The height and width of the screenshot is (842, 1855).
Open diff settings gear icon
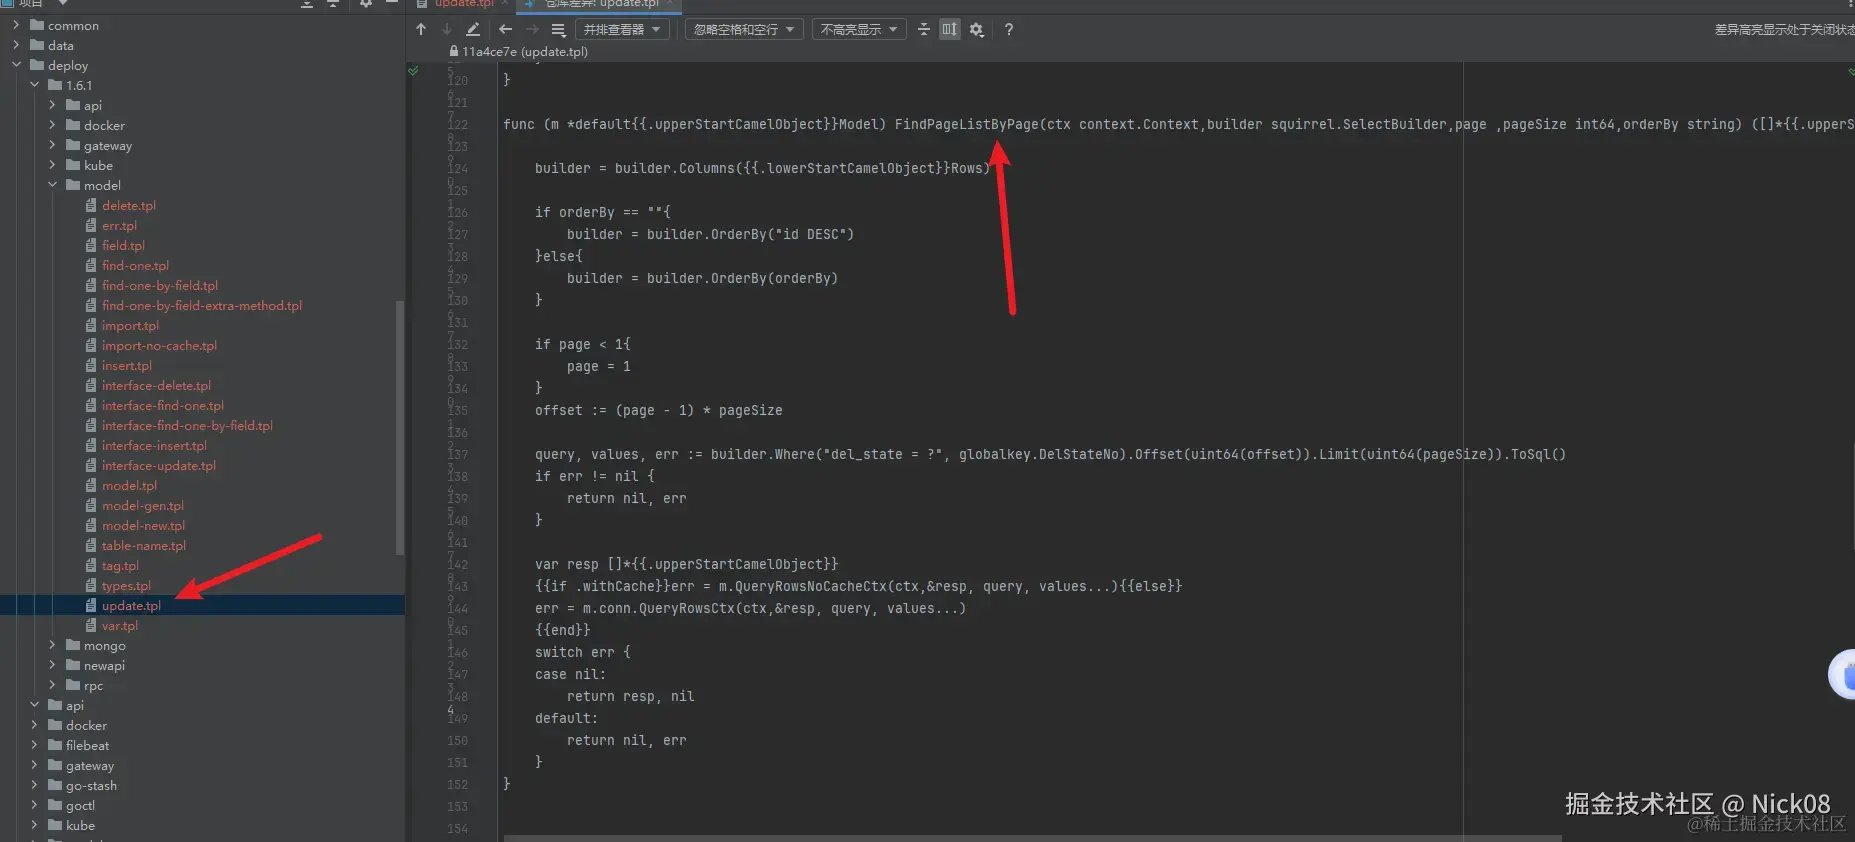pos(977,30)
